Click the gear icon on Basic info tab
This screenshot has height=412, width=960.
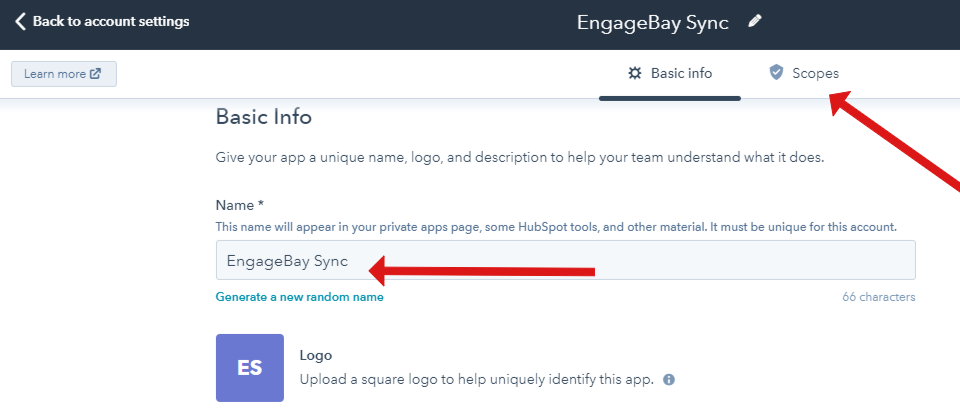(635, 73)
